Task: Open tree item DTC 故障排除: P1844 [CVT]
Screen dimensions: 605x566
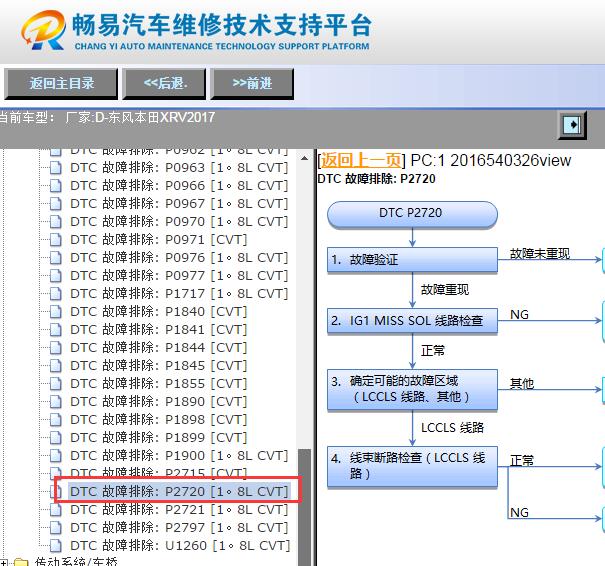Action: click(x=158, y=348)
